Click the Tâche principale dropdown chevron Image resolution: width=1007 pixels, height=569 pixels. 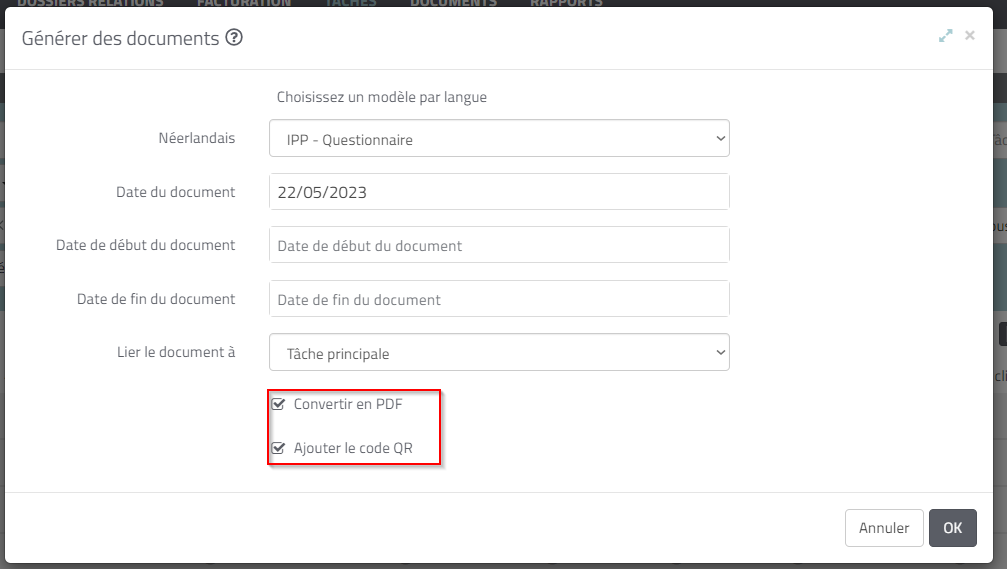[x=720, y=352]
